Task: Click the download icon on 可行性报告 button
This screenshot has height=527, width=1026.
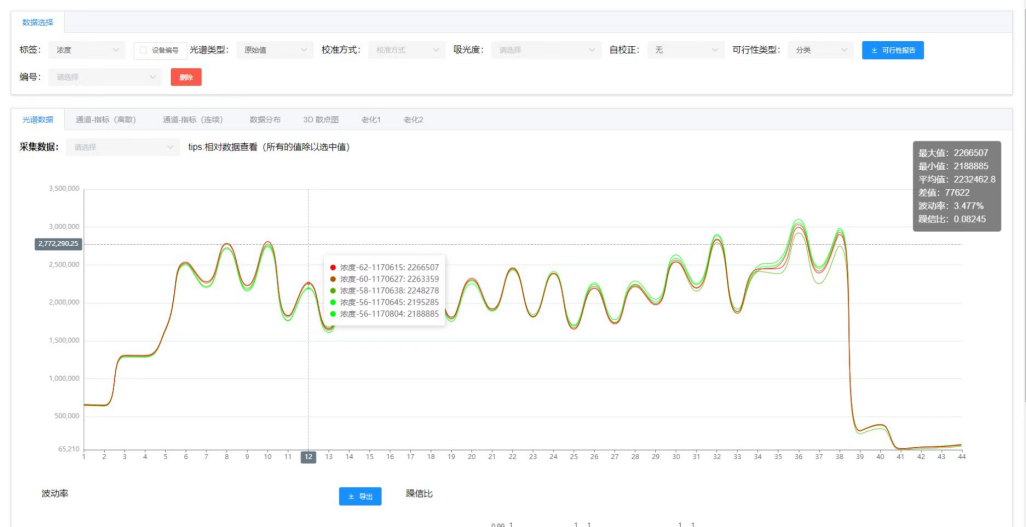Action: pos(875,50)
